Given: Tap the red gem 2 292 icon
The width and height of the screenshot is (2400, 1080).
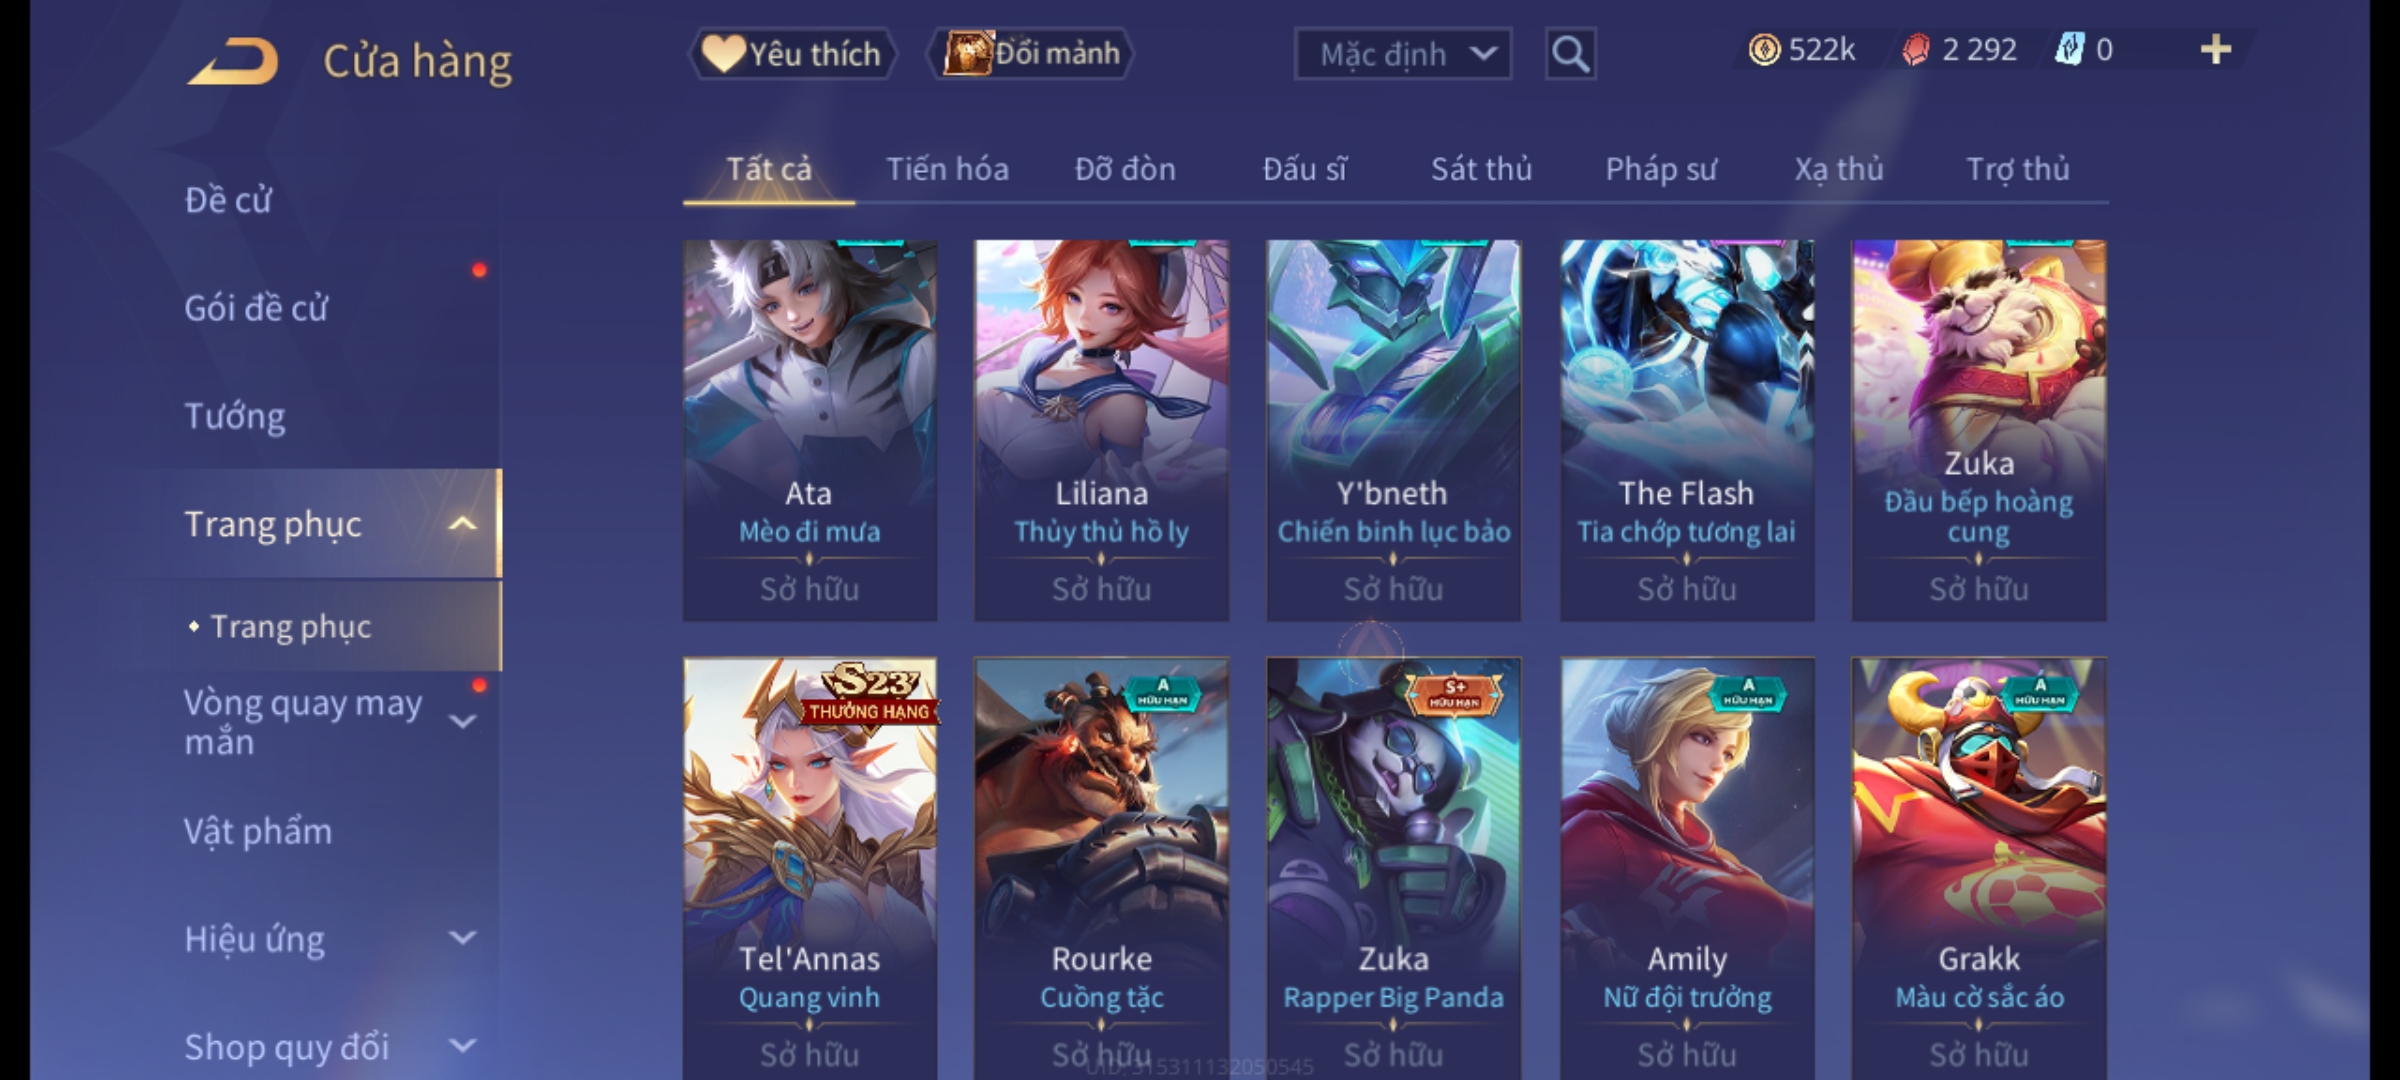Looking at the screenshot, I should click(x=1916, y=50).
